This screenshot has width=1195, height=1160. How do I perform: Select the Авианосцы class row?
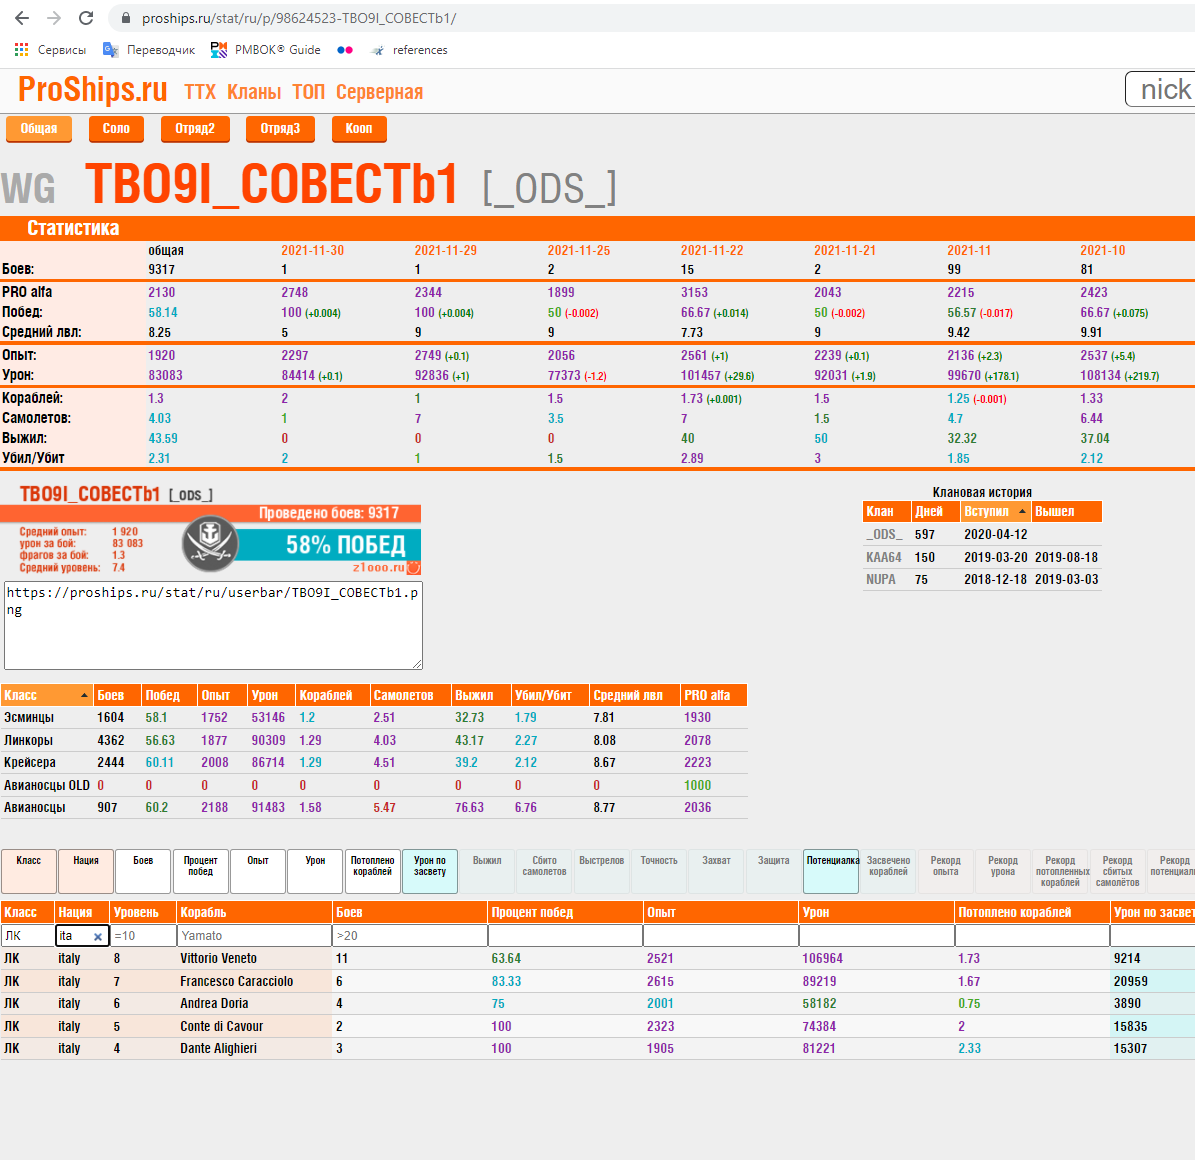[373, 807]
